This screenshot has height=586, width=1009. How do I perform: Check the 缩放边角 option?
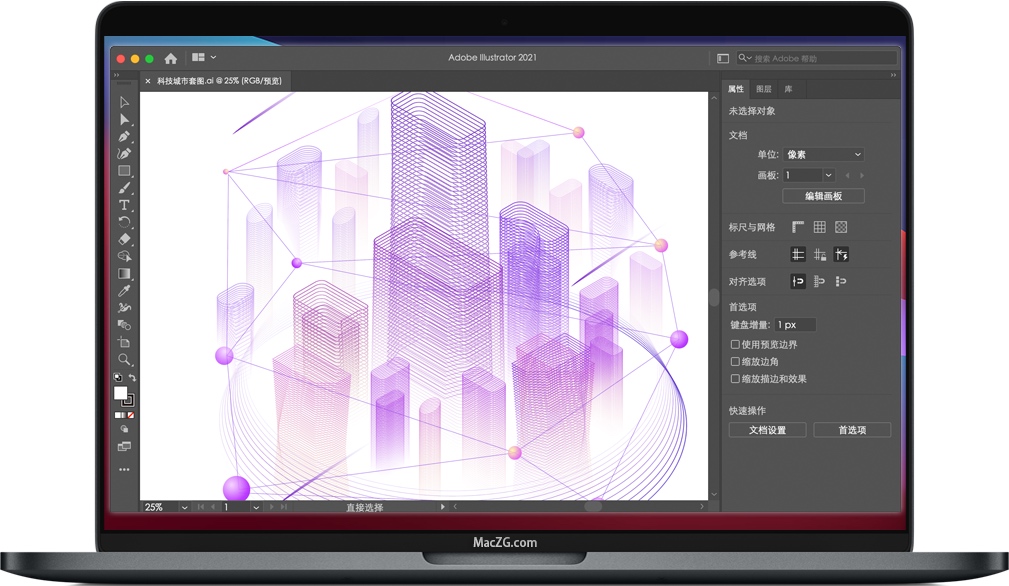[735, 361]
